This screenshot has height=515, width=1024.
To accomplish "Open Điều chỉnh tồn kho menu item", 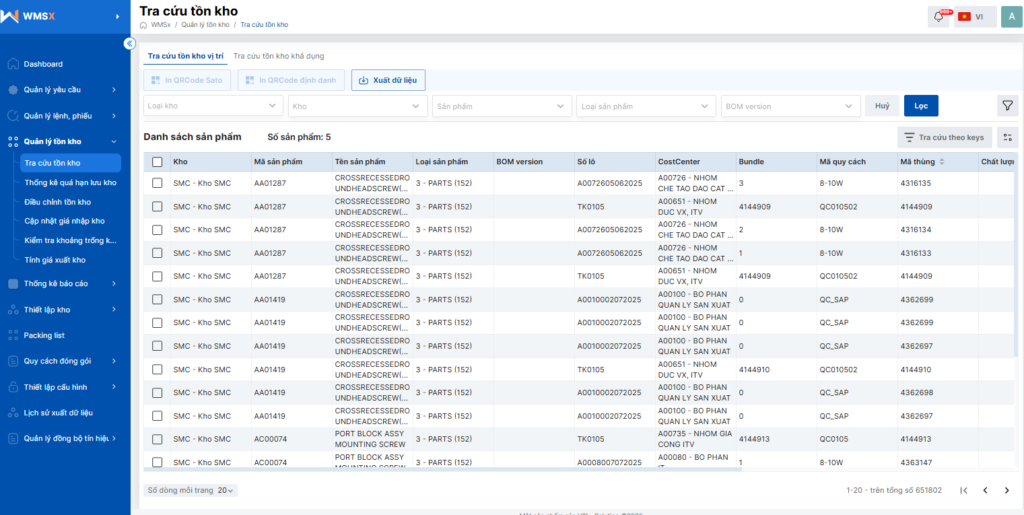I will [57, 202].
